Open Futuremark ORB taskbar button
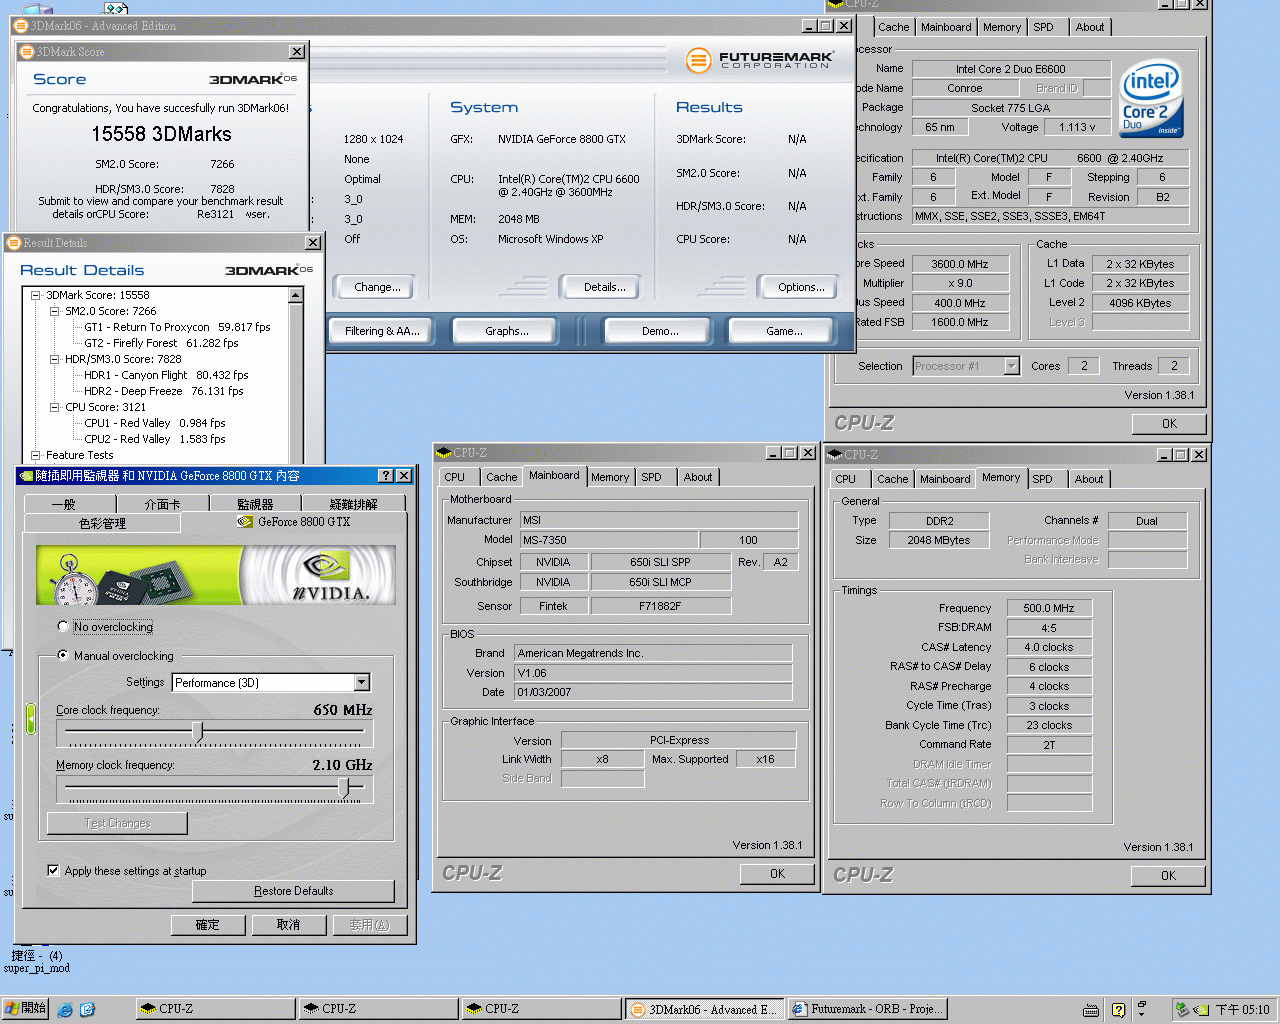The width and height of the screenshot is (1280, 1024). (x=867, y=1009)
